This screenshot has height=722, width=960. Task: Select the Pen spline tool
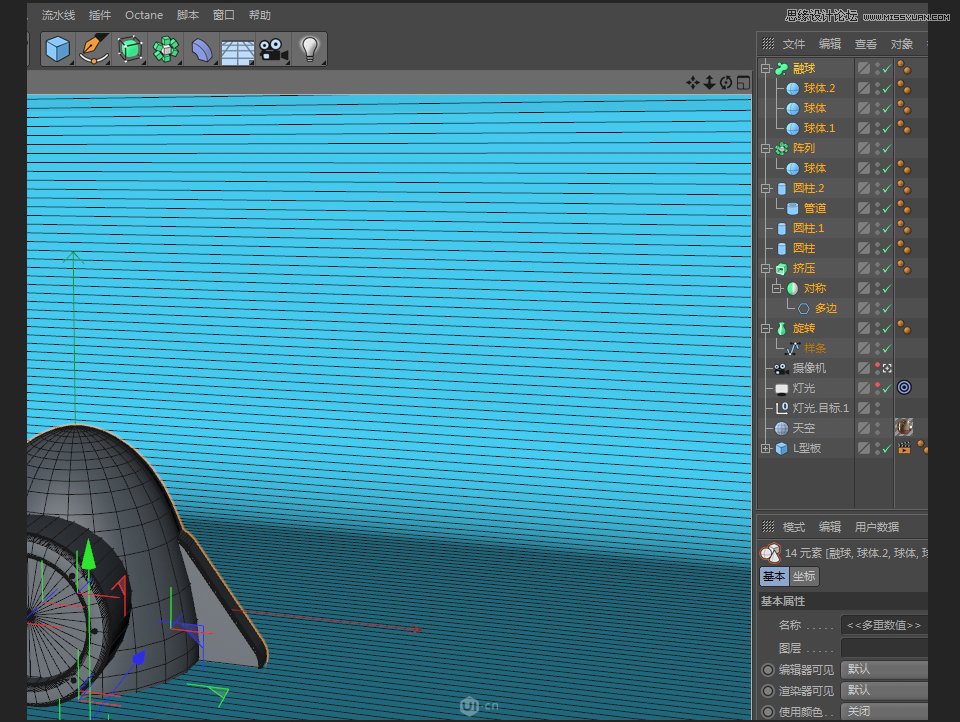click(x=94, y=48)
